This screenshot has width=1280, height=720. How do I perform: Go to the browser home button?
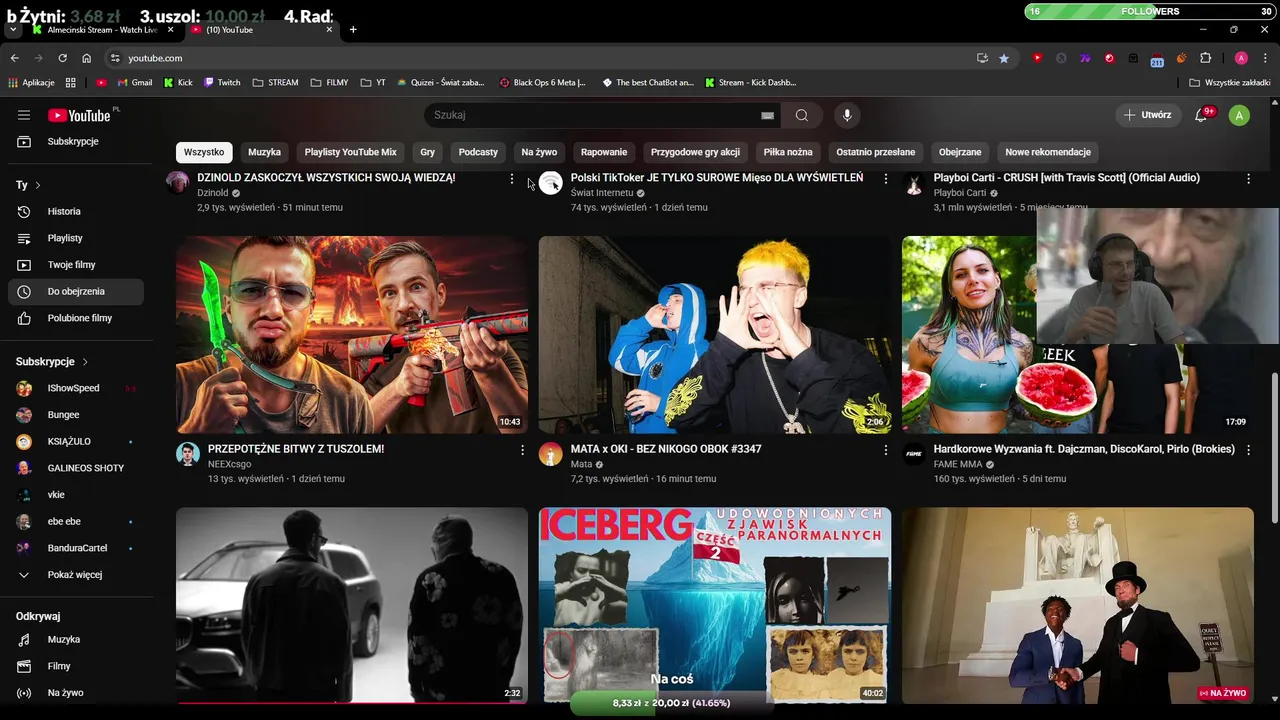(86, 58)
